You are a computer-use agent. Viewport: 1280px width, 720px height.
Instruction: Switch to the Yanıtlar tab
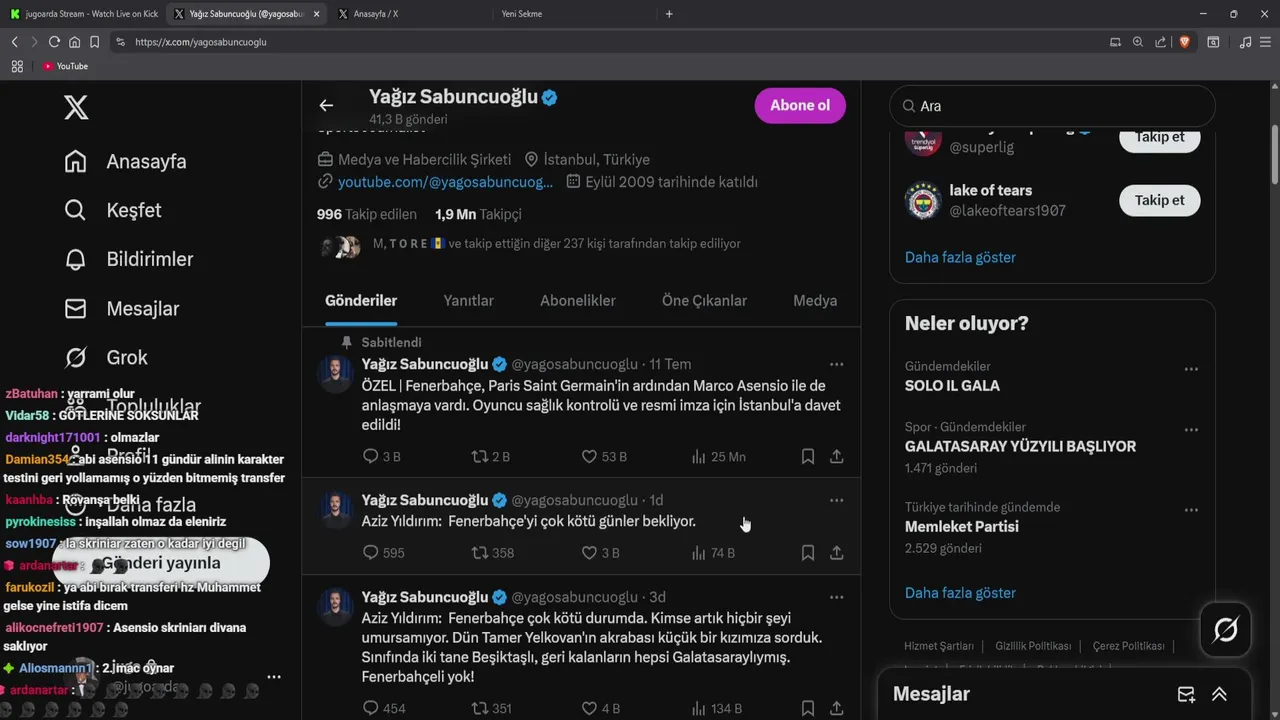pos(468,300)
